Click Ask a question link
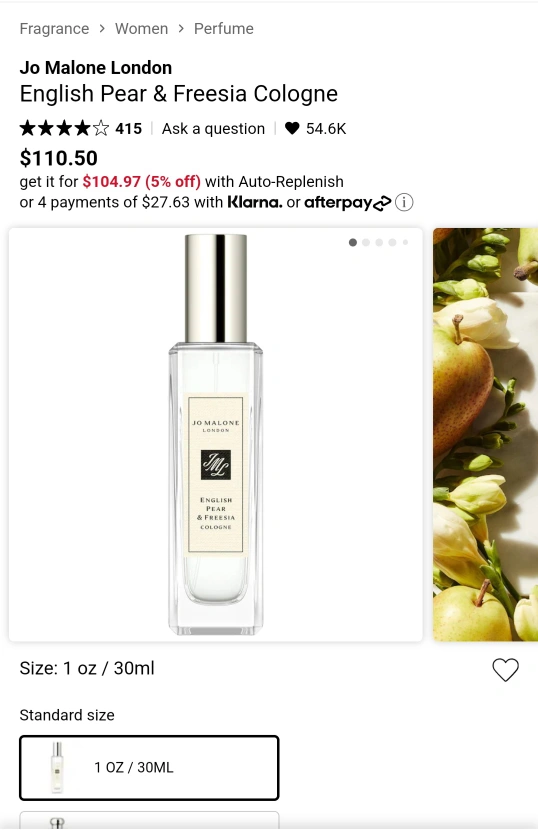The width and height of the screenshot is (538, 830). [213, 129]
